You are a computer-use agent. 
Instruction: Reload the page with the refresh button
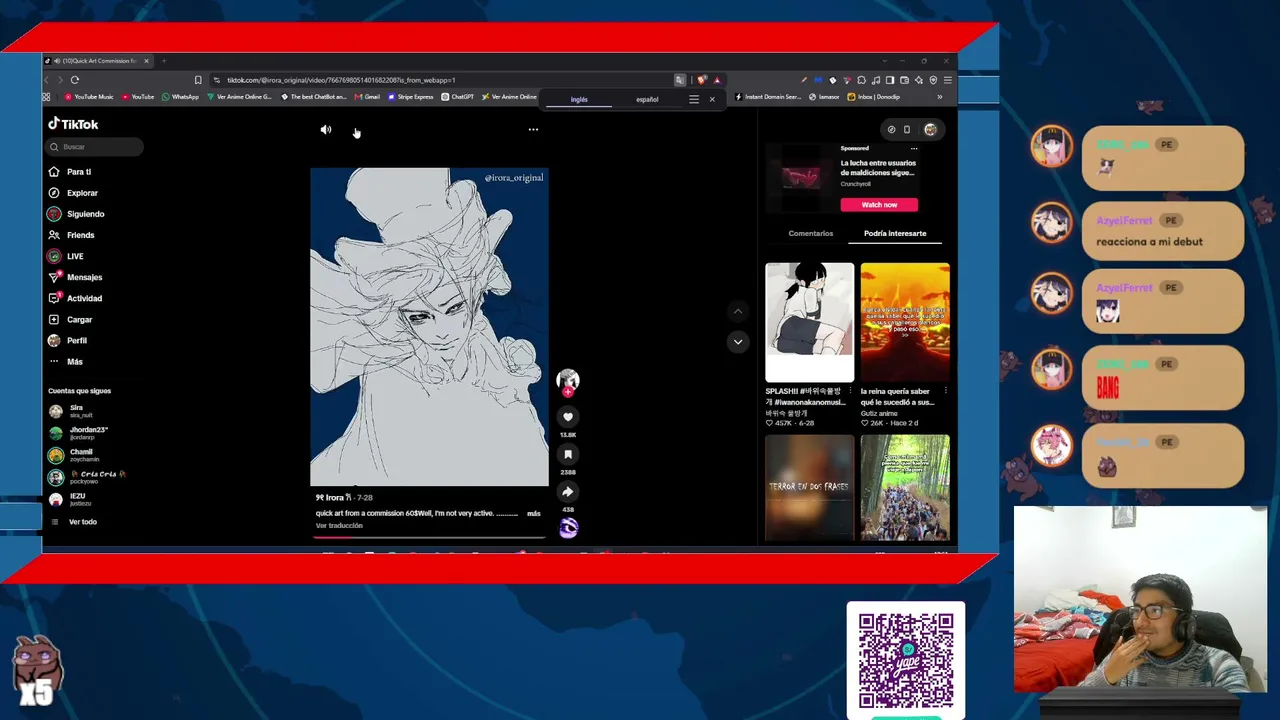[x=75, y=80]
